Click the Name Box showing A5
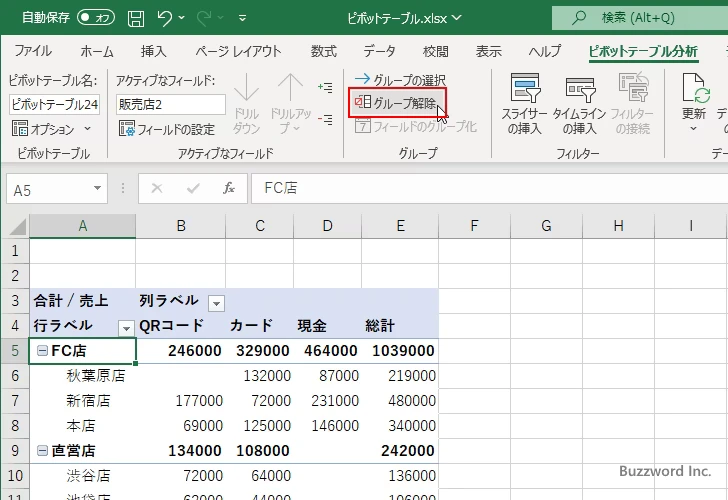The height and width of the screenshot is (500, 728). [x=49, y=189]
